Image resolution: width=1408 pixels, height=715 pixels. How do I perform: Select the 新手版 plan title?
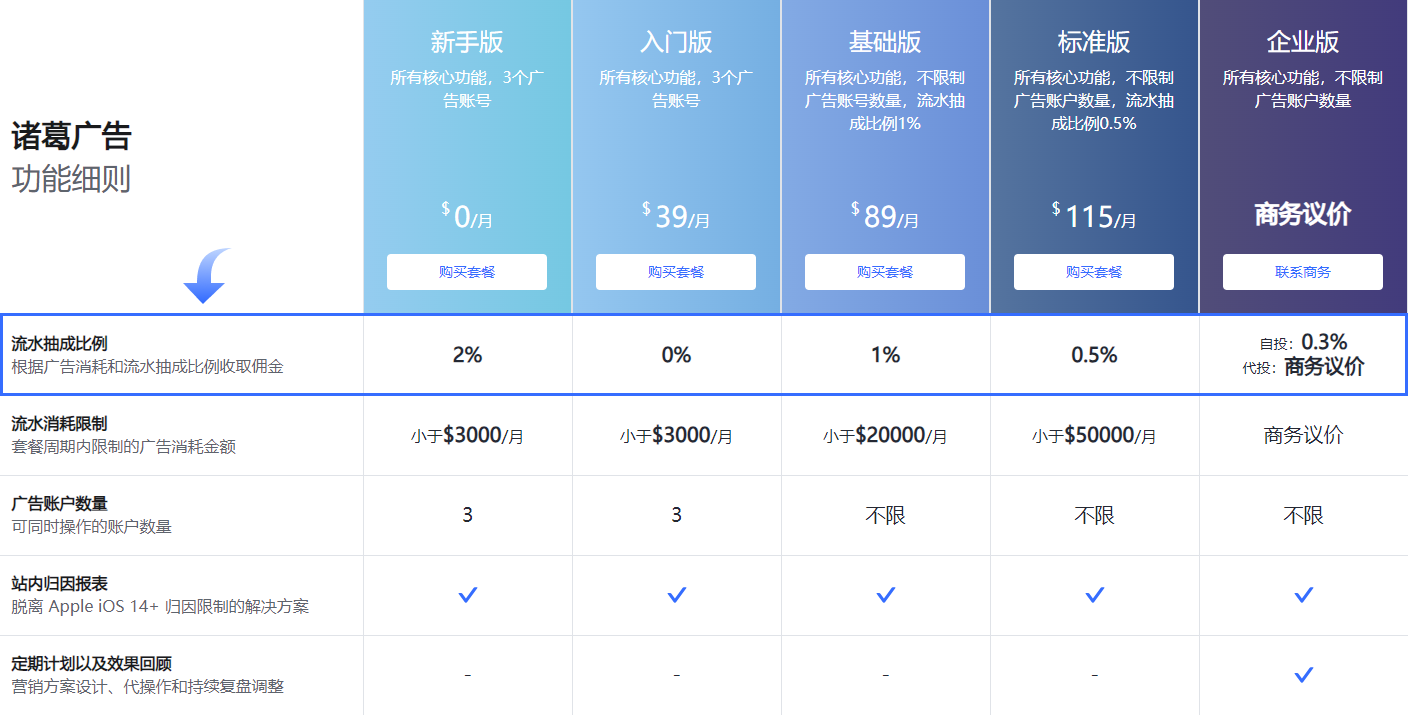pos(467,42)
